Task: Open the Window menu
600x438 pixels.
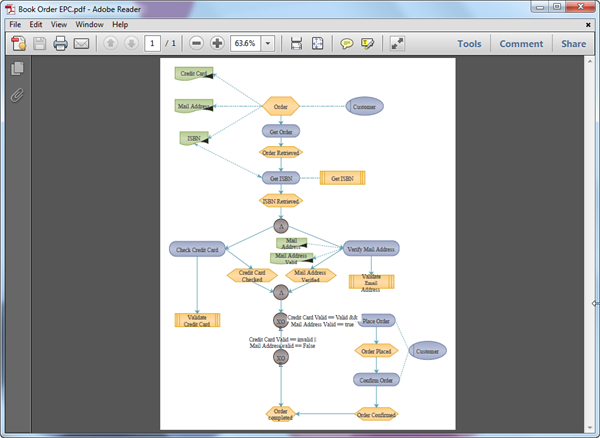Action: [x=88, y=23]
